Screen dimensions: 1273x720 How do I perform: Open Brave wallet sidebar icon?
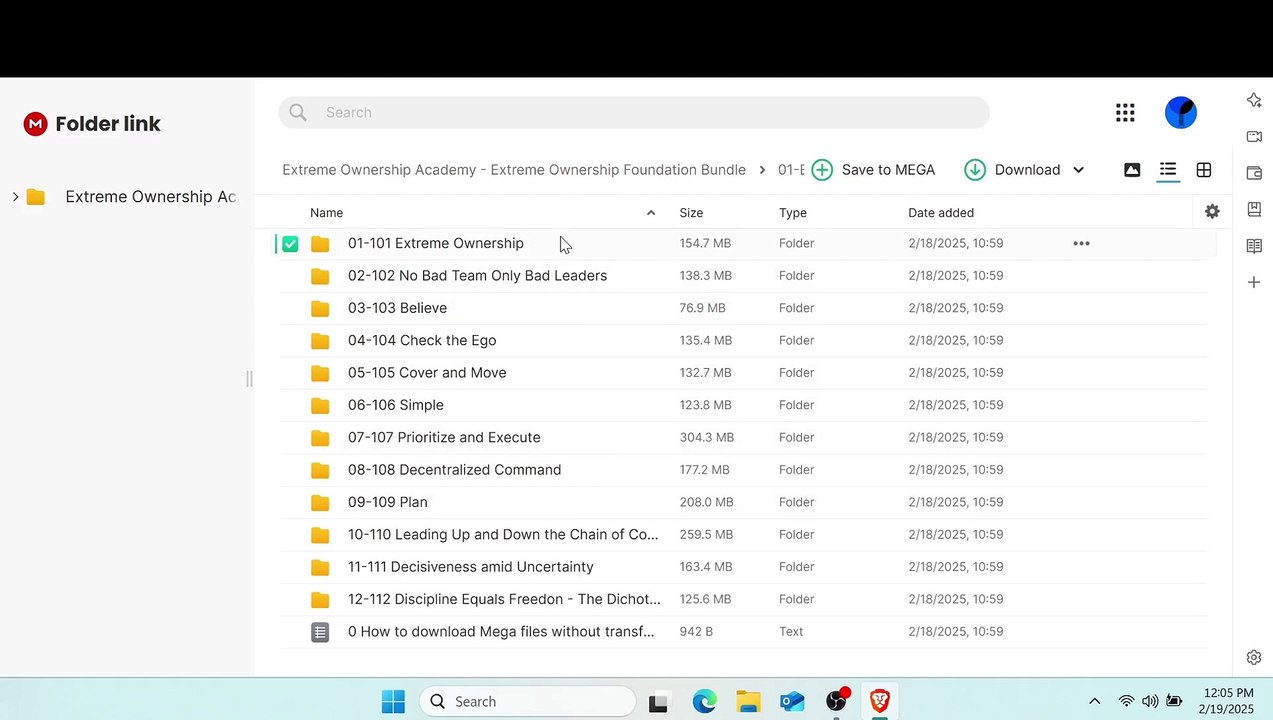[1254, 173]
